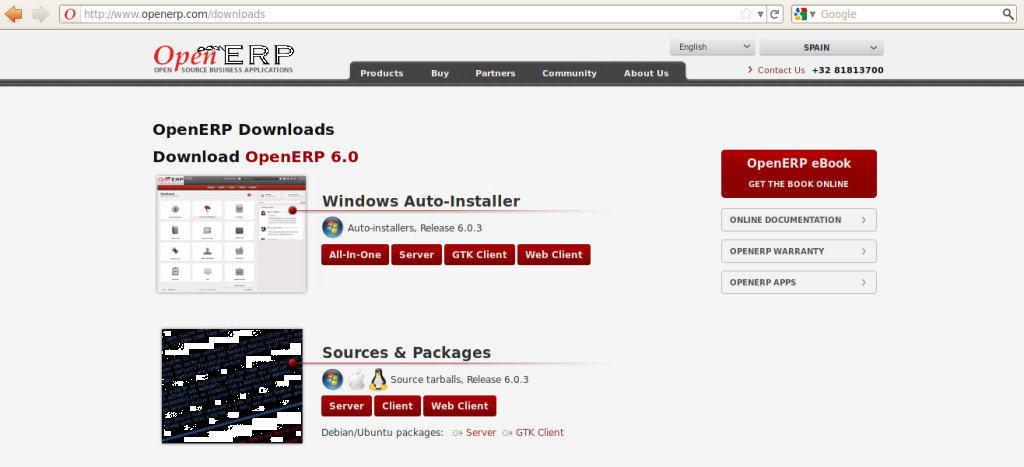Click the Apple logo under Sources & Packages
Viewport: 1024px width, 467px height.
pyautogui.click(x=356, y=380)
